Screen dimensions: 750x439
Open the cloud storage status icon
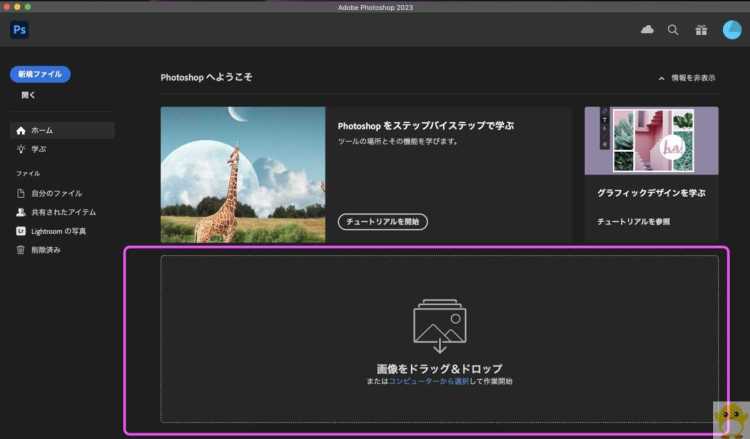(647, 30)
